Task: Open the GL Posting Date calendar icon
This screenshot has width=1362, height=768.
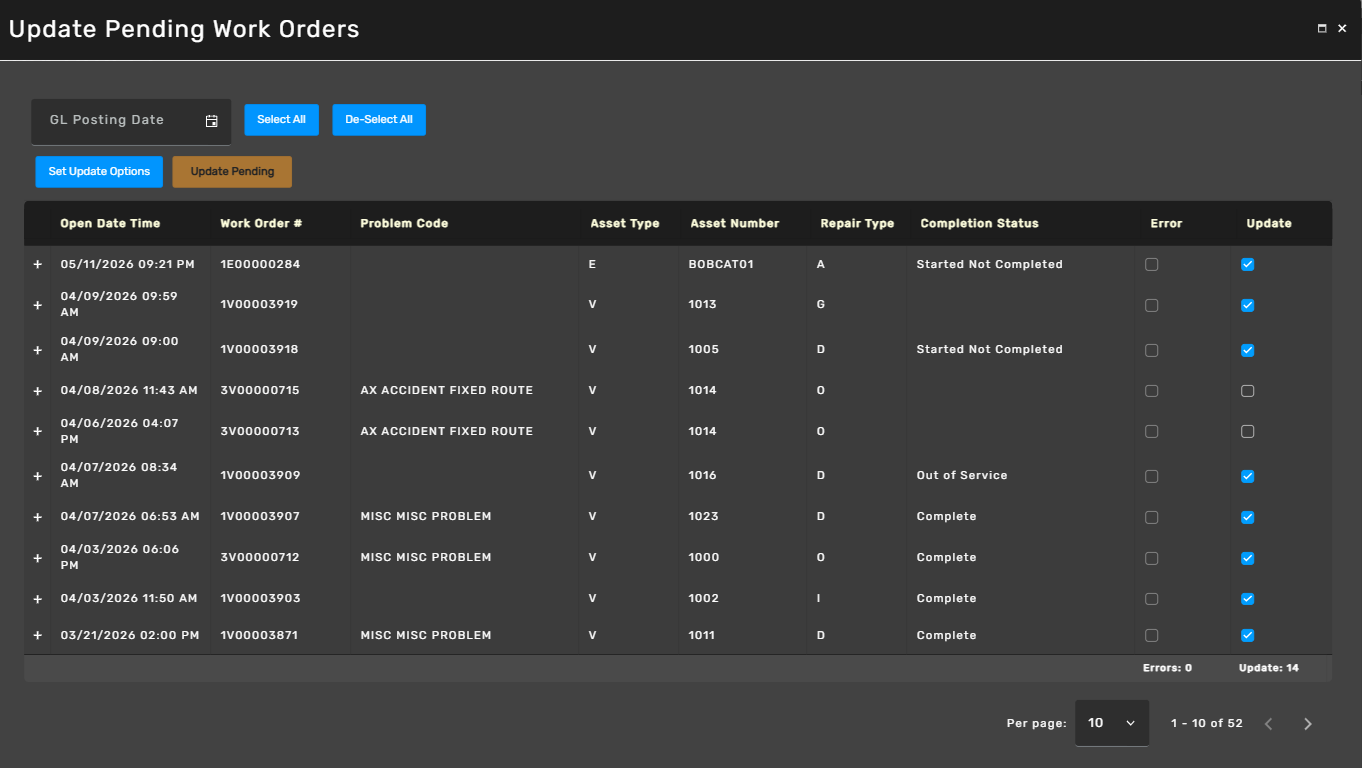Action: pyautogui.click(x=212, y=121)
